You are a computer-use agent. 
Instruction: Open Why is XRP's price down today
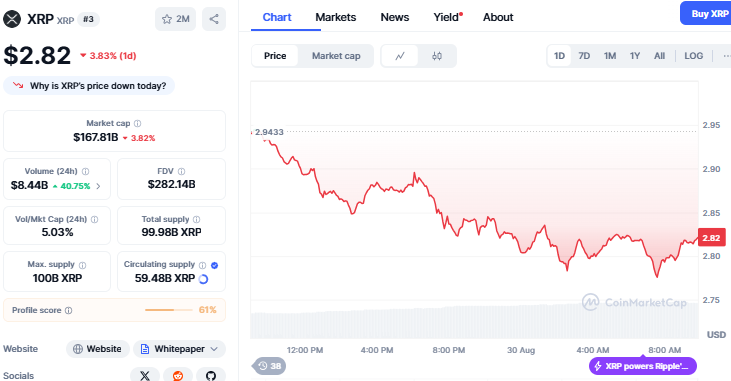(x=89, y=86)
